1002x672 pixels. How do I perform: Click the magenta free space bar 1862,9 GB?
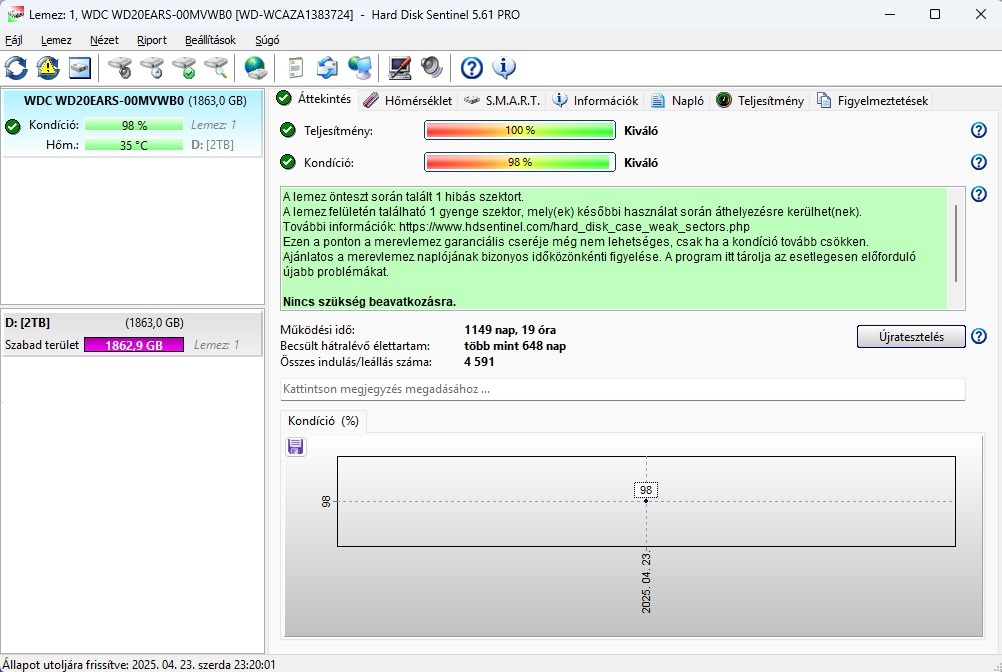tap(134, 345)
